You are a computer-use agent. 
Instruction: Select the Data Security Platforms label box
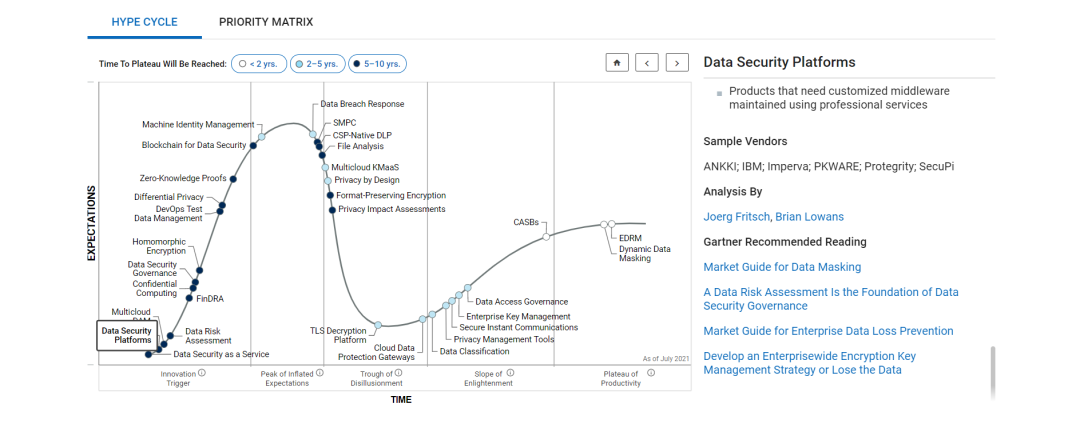tap(127, 335)
